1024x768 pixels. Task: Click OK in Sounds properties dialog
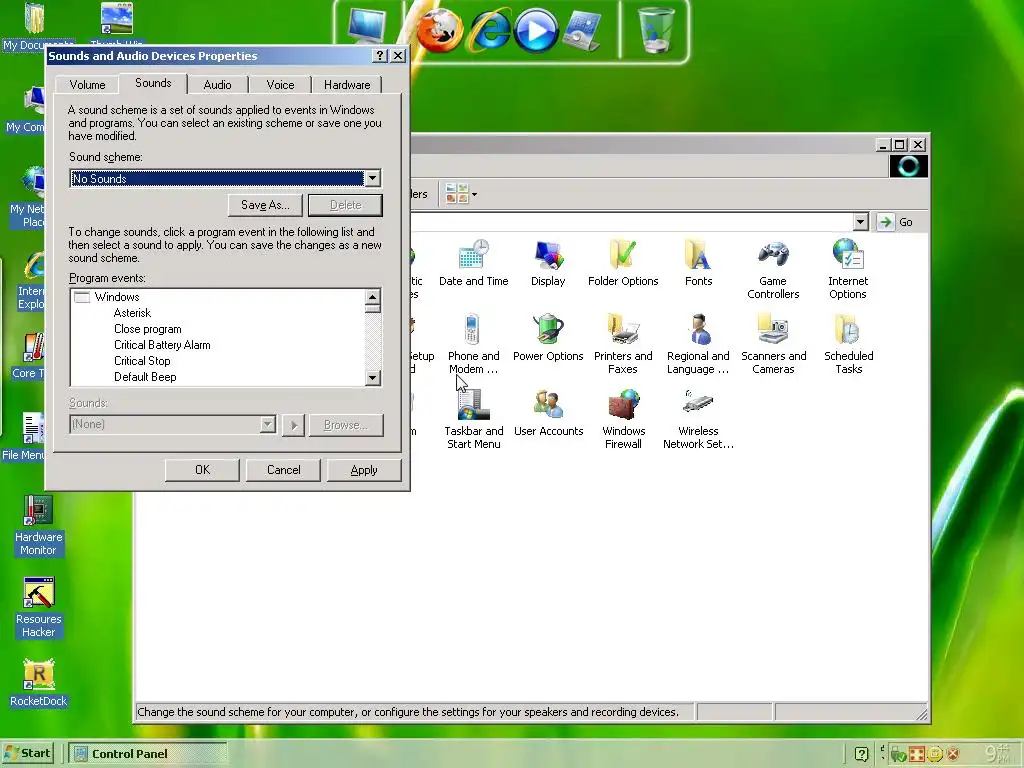tap(202, 470)
